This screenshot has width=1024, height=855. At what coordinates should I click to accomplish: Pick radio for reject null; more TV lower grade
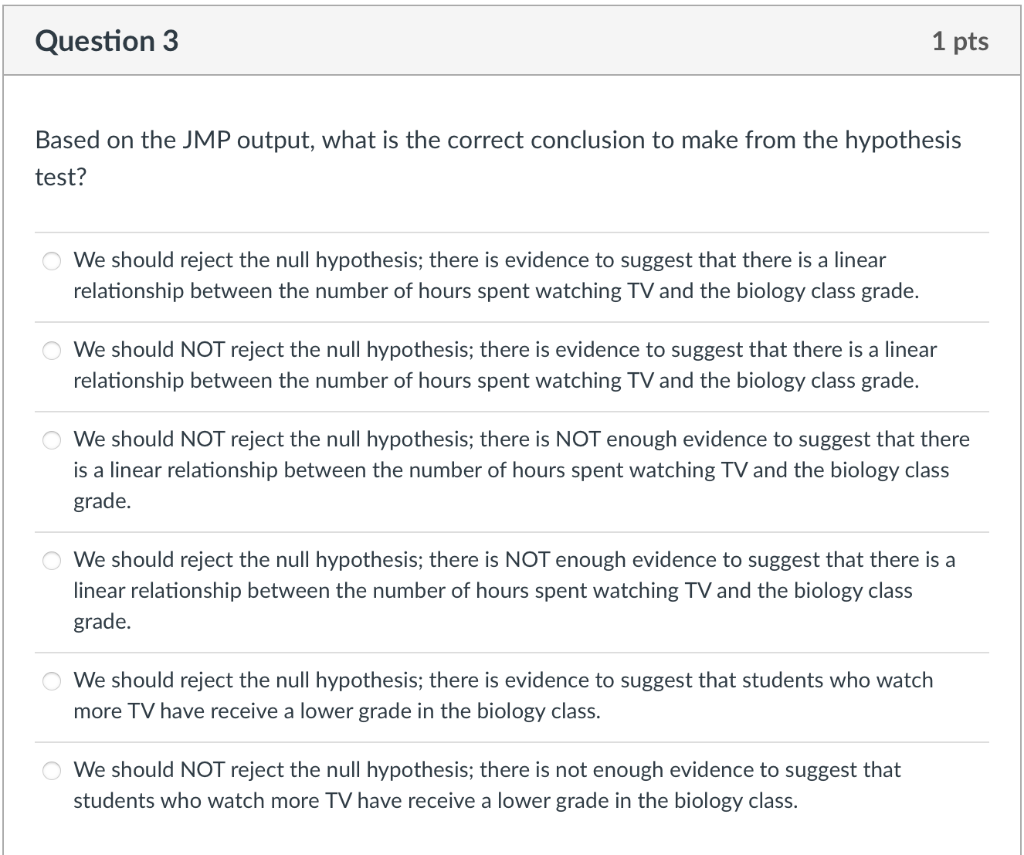[x=52, y=681]
